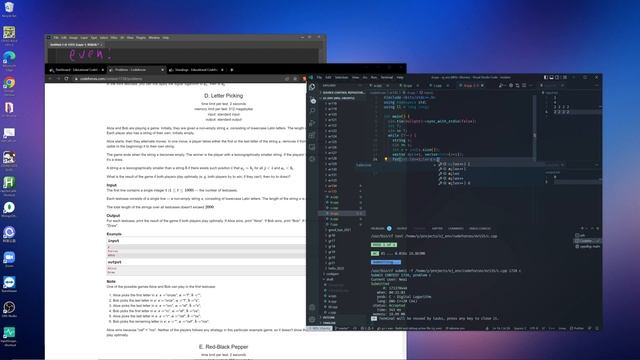Close the active editor tab in VS Code
Screen dimensions: 640x360
coord(482,85)
